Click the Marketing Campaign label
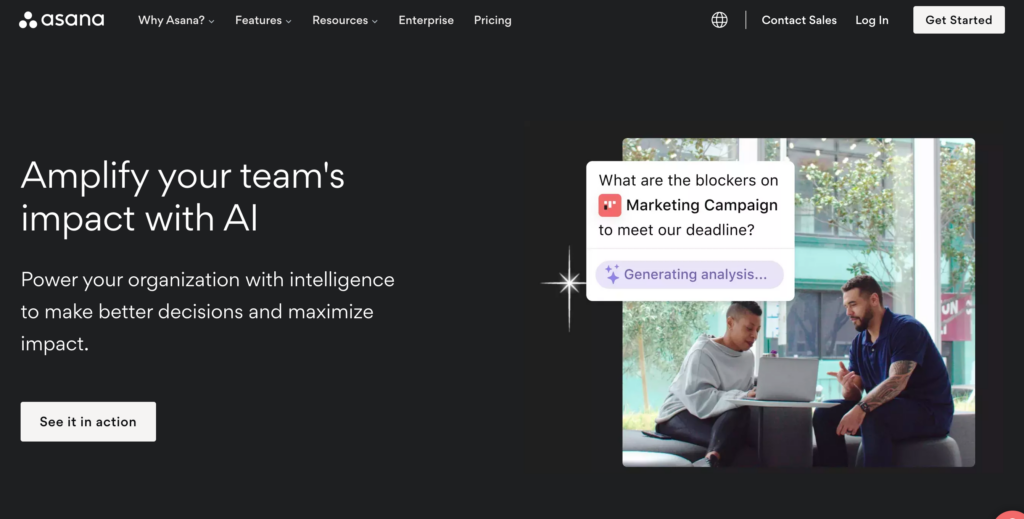 [701, 205]
